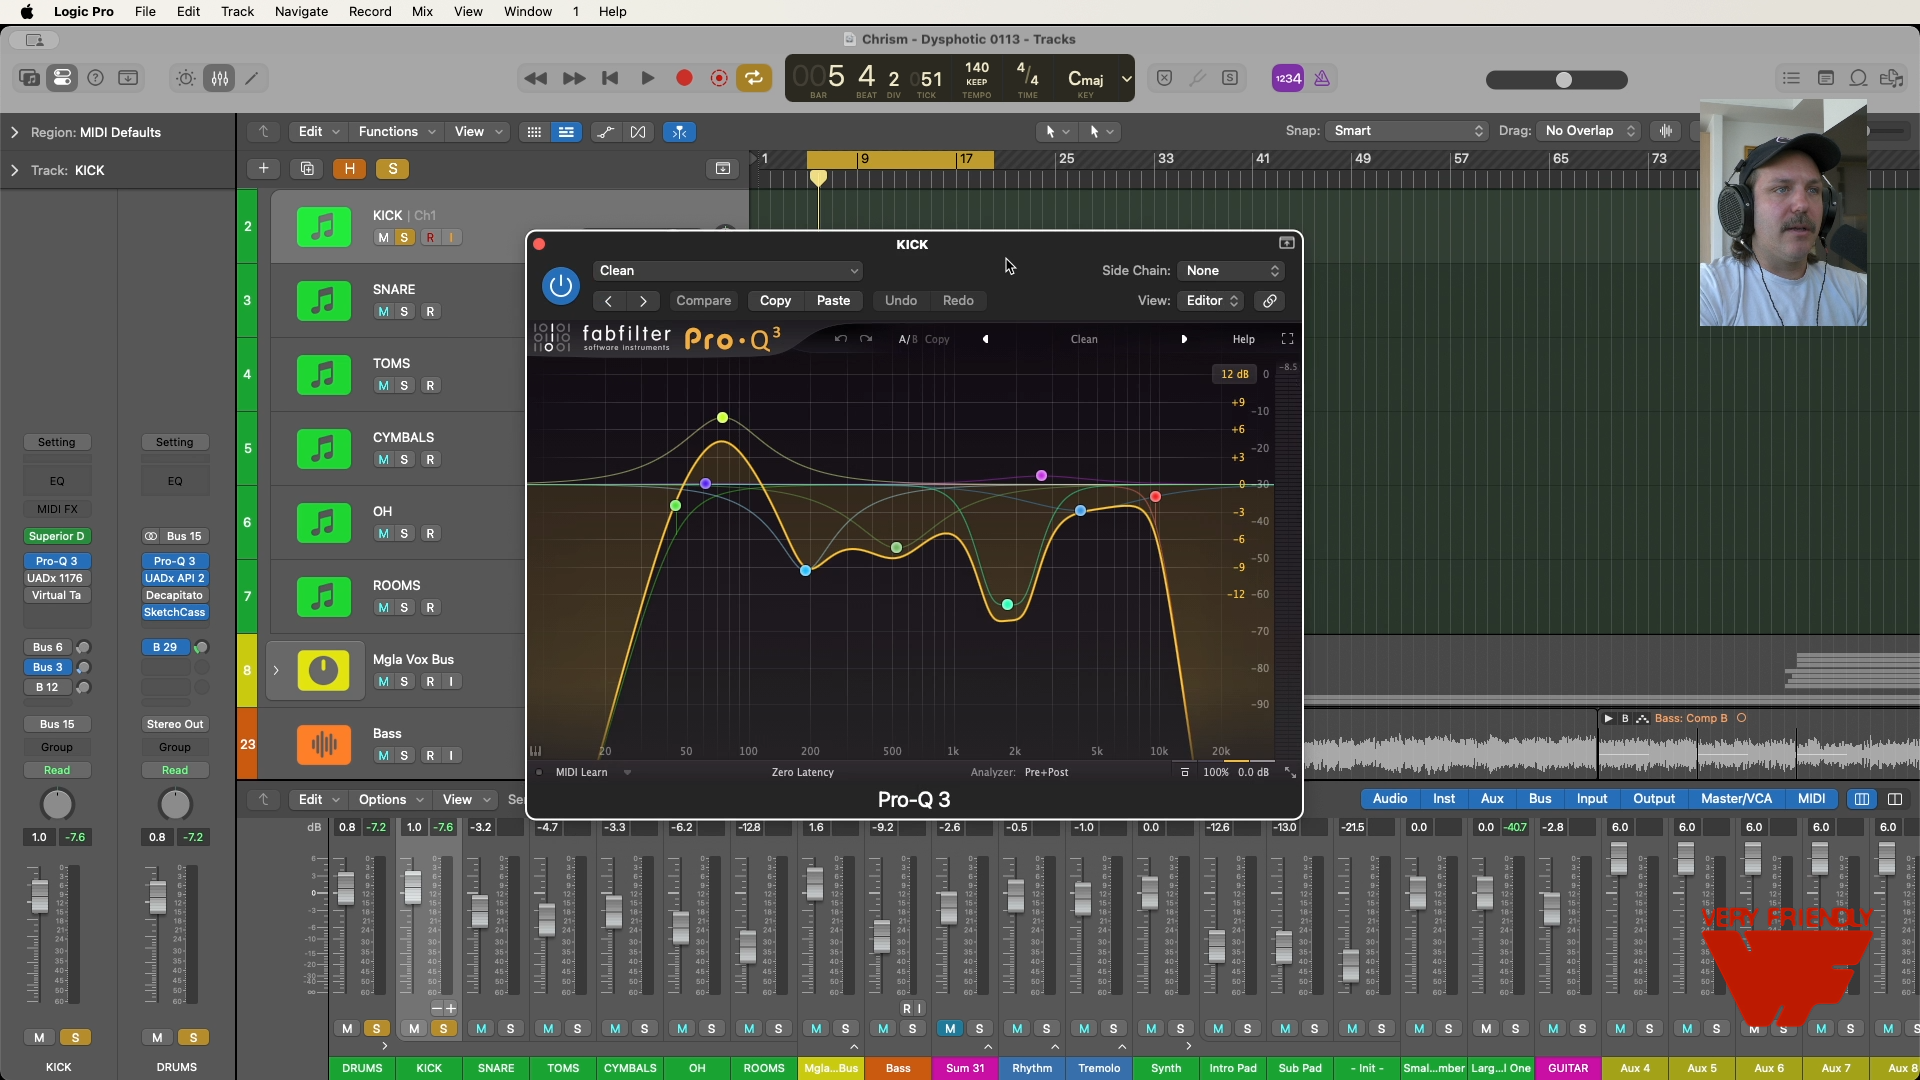
Task: Click the yellow EQ band node at peak
Action: tap(722, 418)
